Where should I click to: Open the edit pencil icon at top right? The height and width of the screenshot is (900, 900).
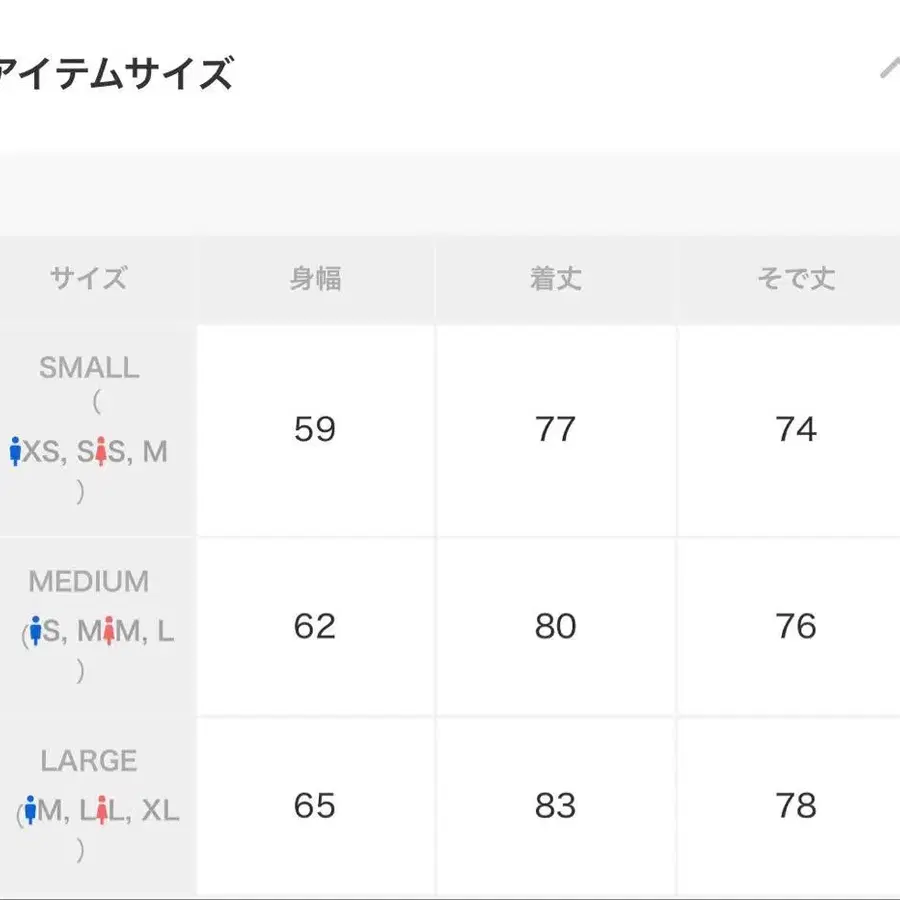pyautogui.click(x=888, y=68)
